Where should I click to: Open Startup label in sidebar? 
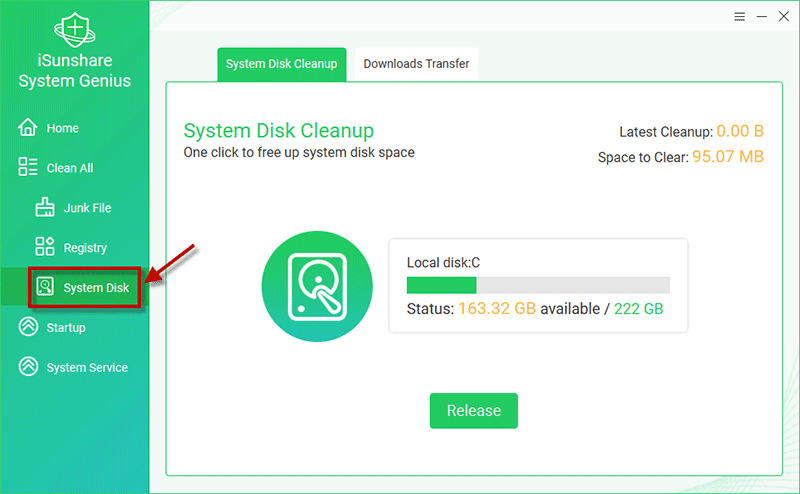pyautogui.click(x=66, y=328)
